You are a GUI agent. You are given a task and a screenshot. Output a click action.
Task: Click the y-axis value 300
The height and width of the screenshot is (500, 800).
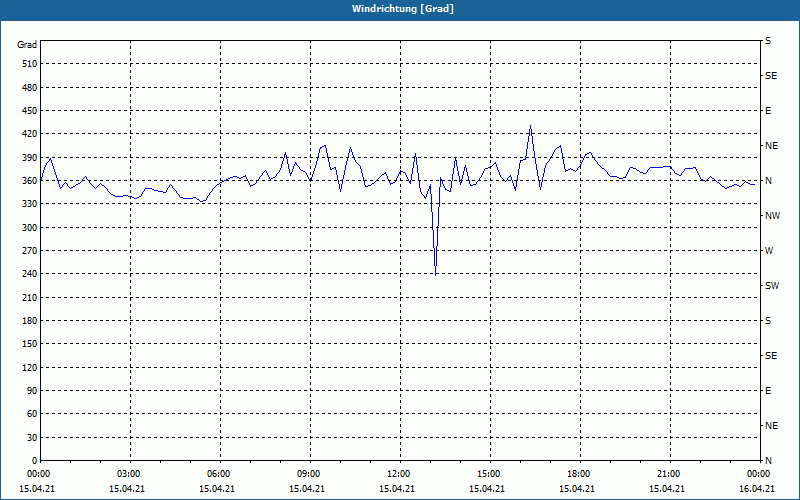[x=30, y=228]
